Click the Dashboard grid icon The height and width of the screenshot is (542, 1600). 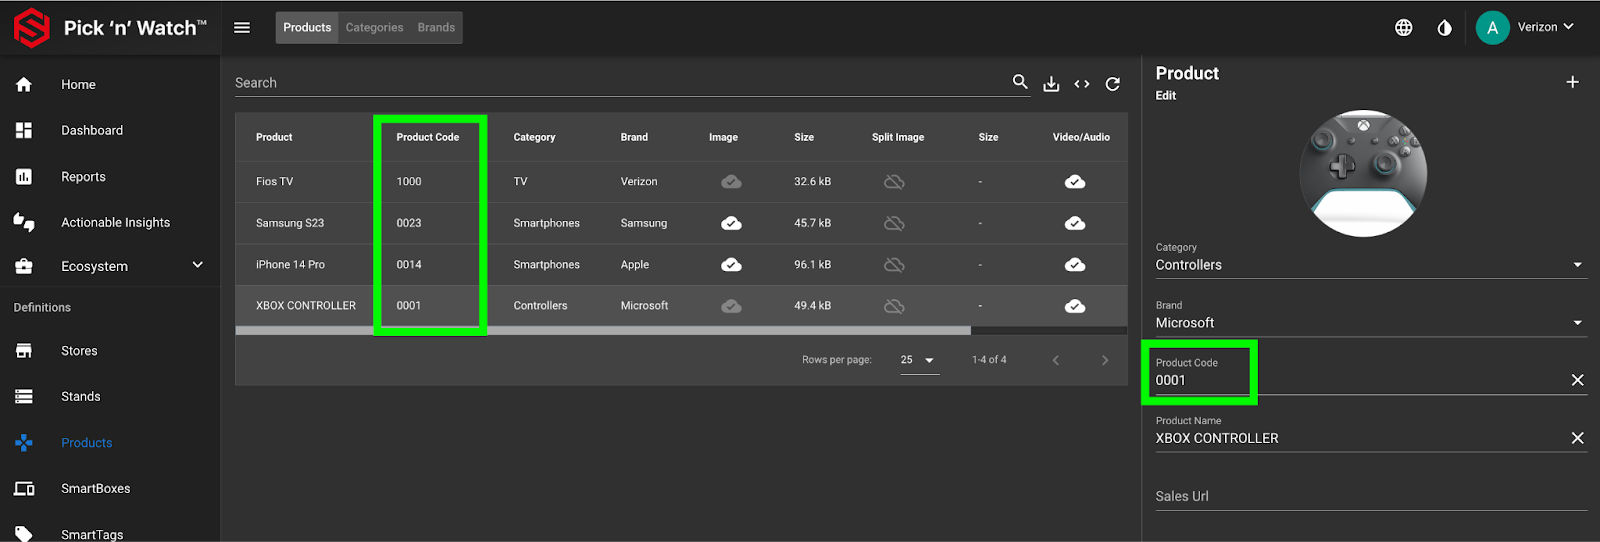24,130
